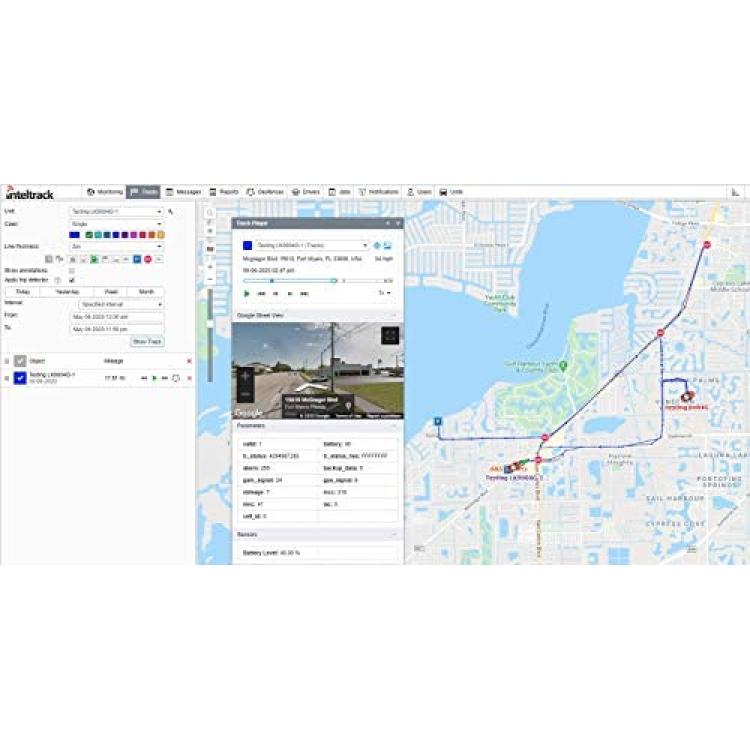Viewport: 750px width, 750px height.
Task: Uncheck the Apply trip detector checkbox
Action: pos(72,280)
